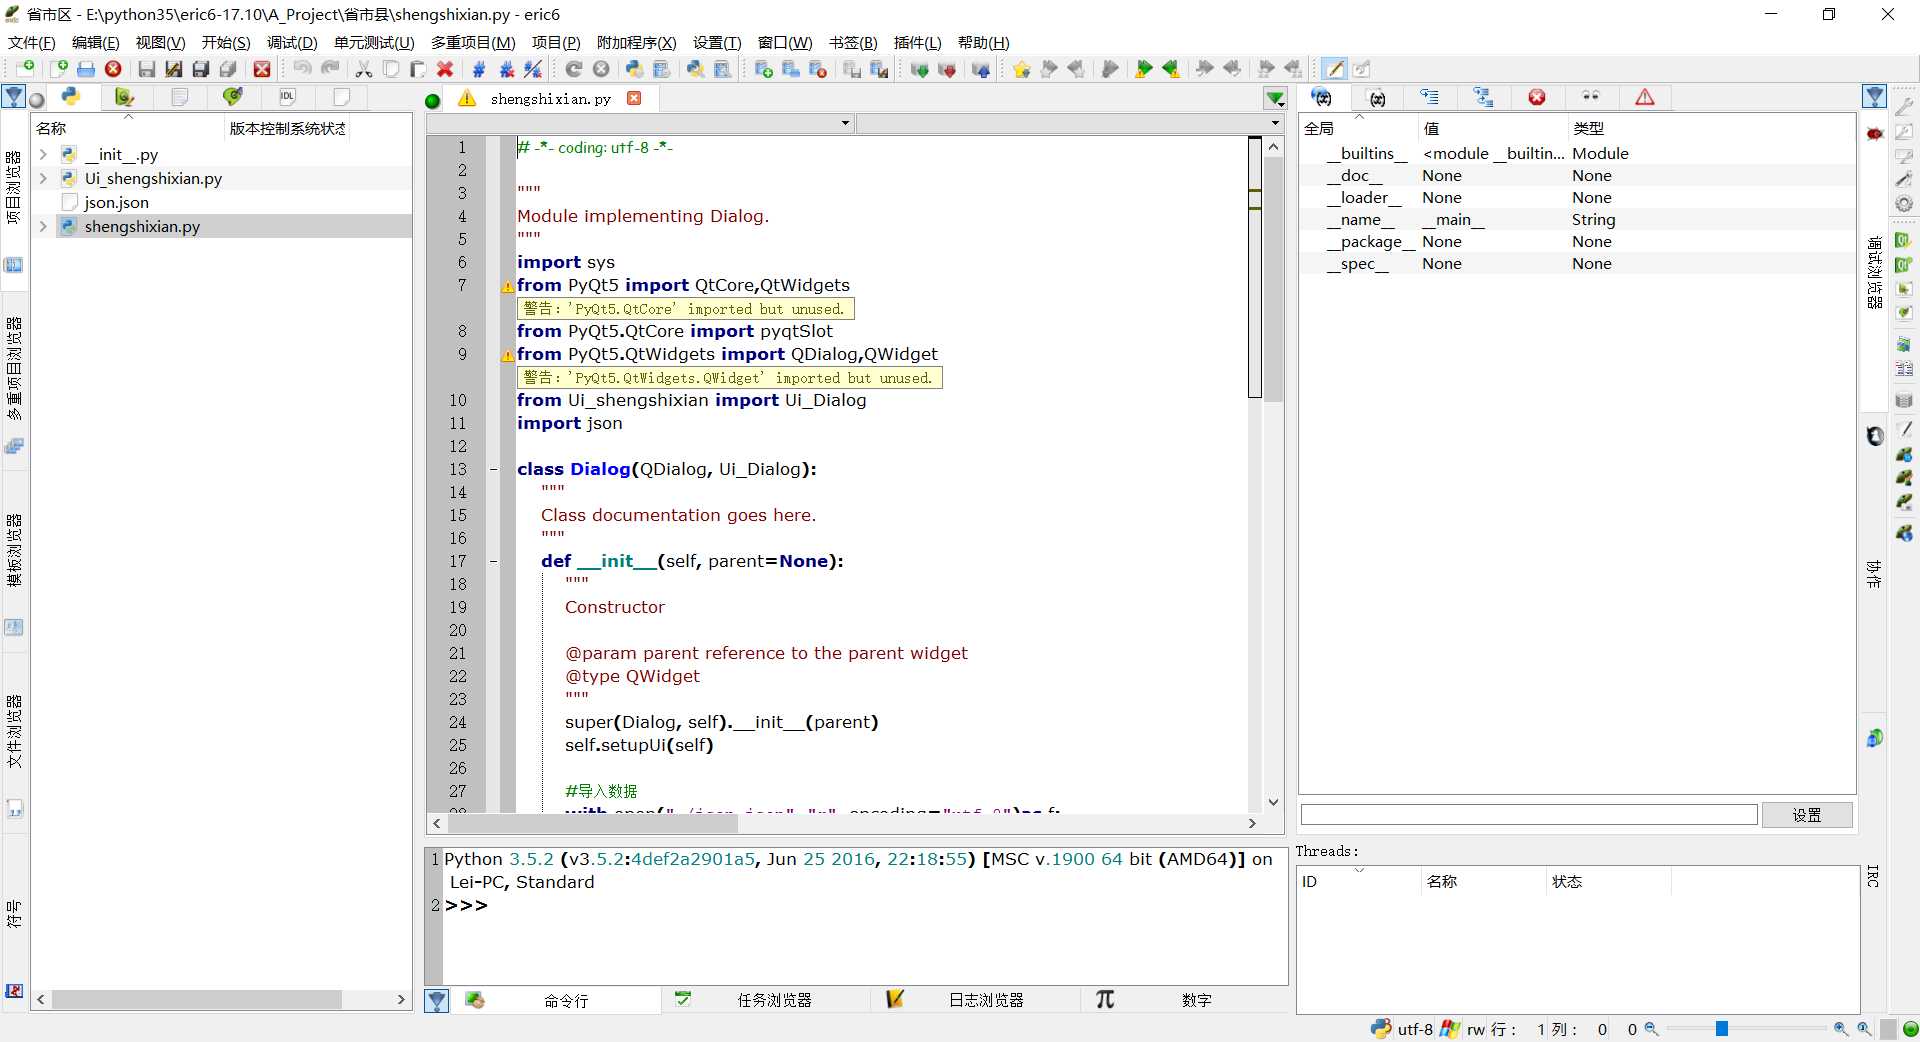1920x1042 pixels.
Task: Expand the __init__.py tree node
Action: tap(43, 155)
